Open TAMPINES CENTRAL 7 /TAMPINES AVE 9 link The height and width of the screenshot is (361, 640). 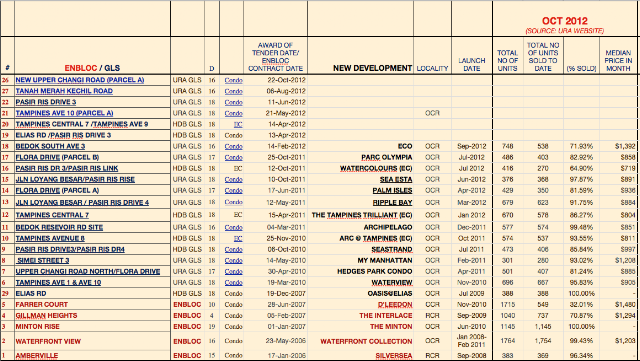82,124
